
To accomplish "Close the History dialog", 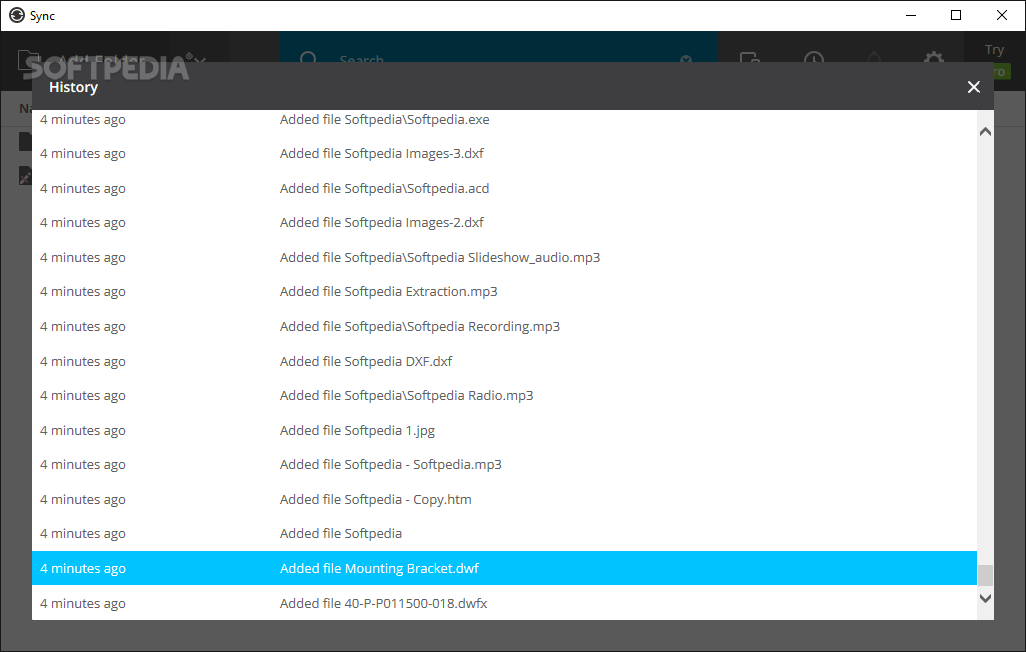I will pos(974,87).
